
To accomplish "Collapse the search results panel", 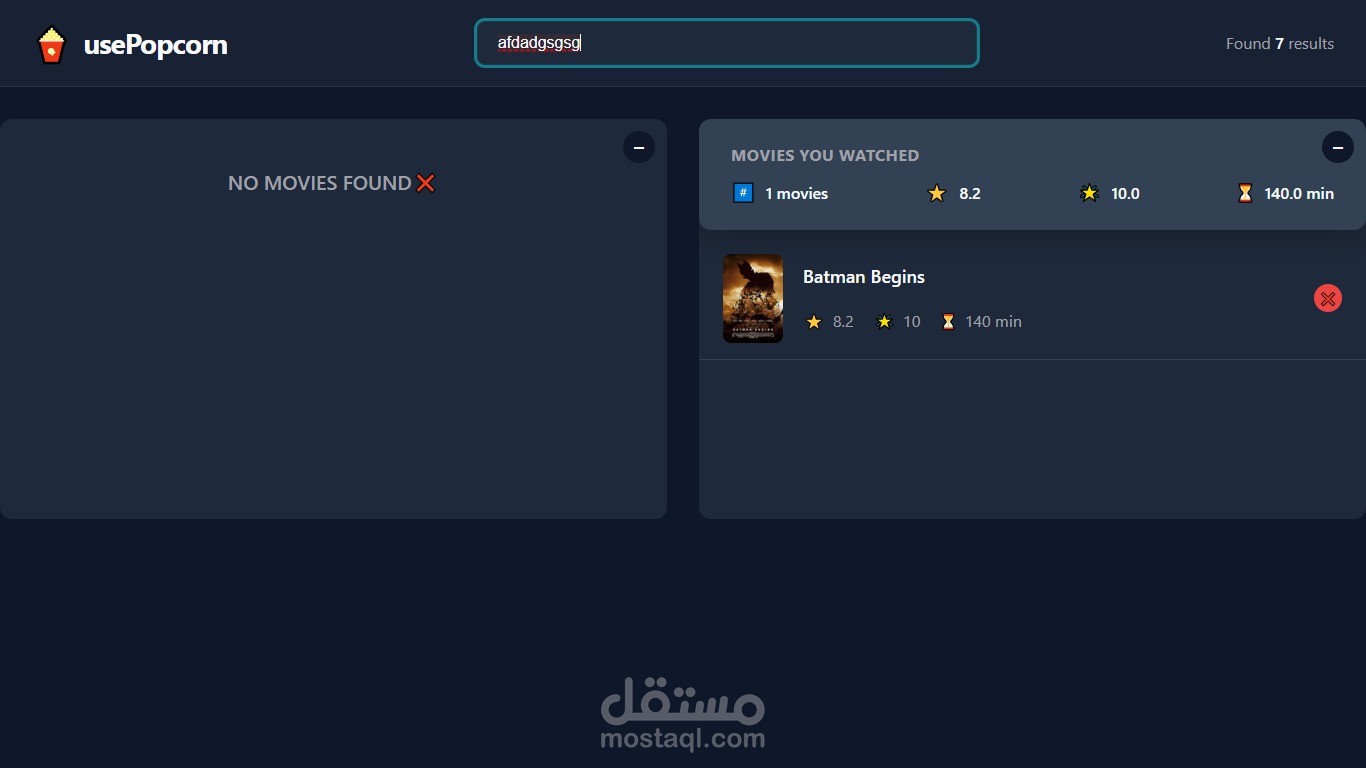I will 639,147.
